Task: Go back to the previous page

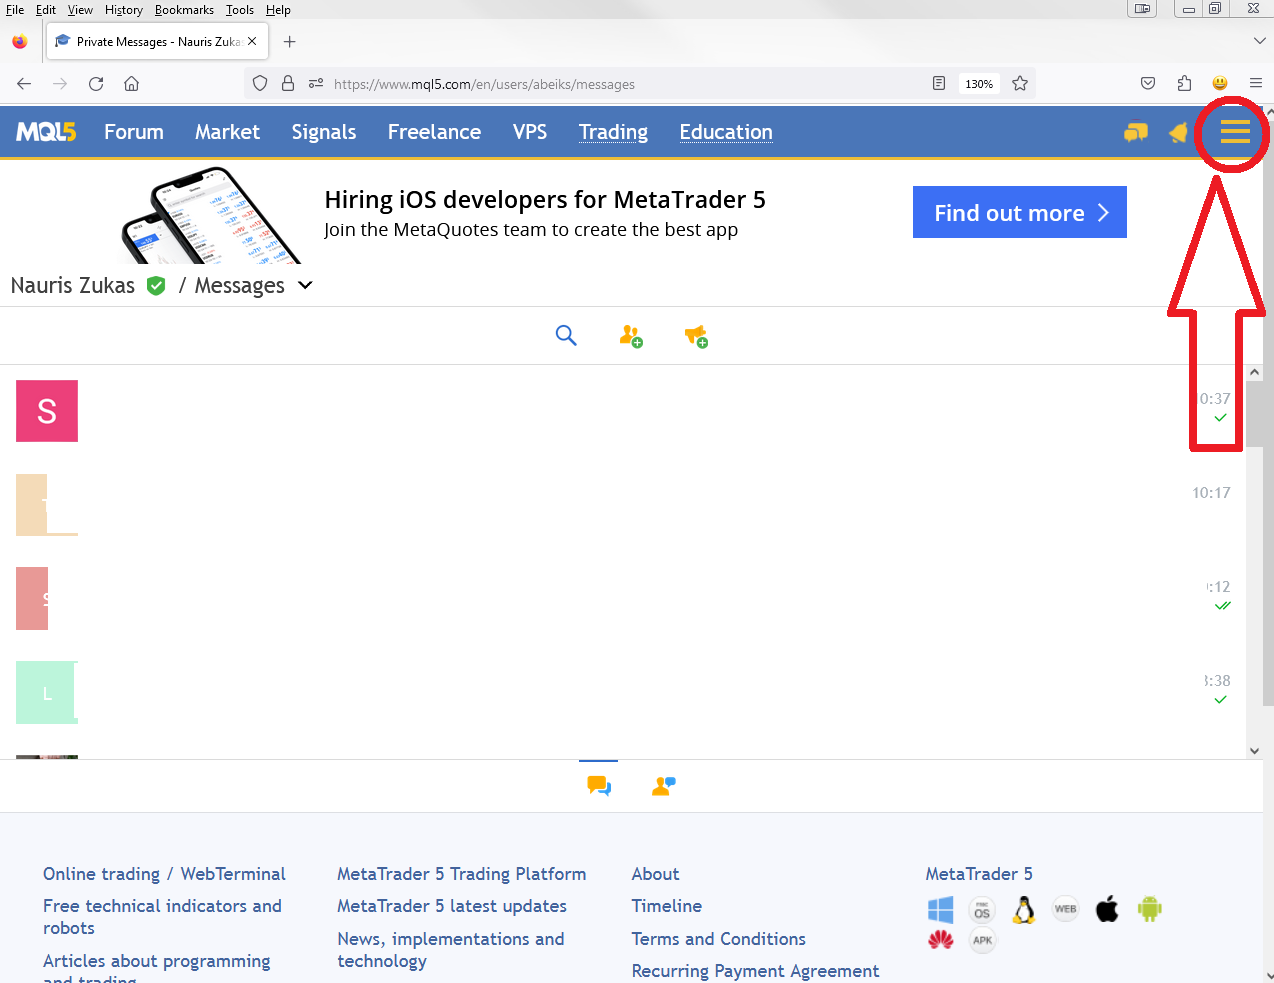Action: click(x=24, y=84)
